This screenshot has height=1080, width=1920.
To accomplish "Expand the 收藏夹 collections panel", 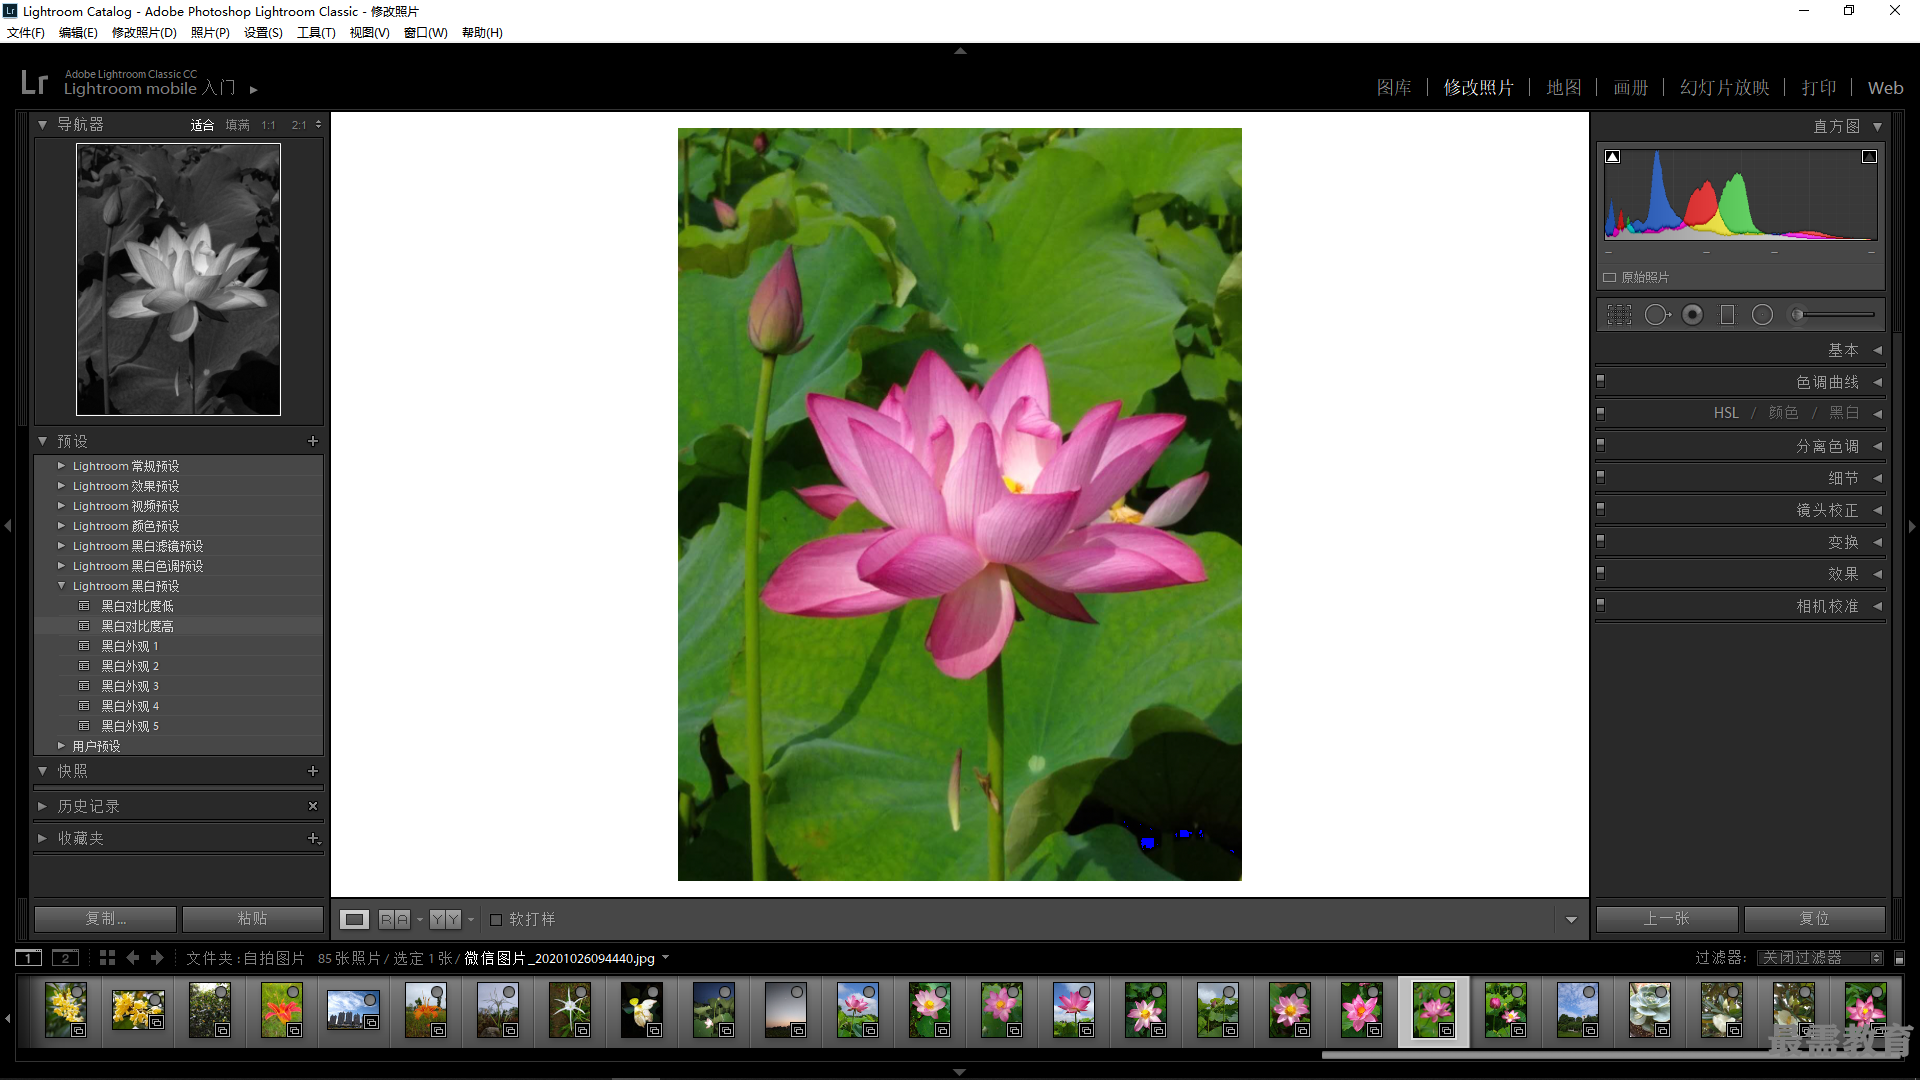I will [42, 838].
